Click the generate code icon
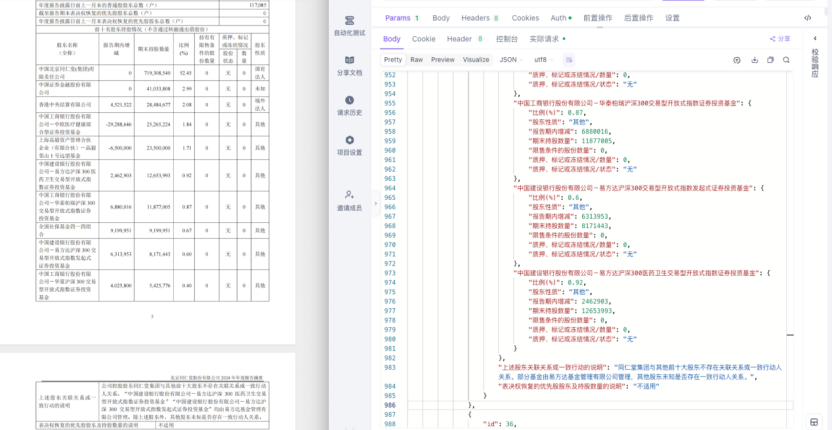The image size is (832, 430). click(x=808, y=18)
